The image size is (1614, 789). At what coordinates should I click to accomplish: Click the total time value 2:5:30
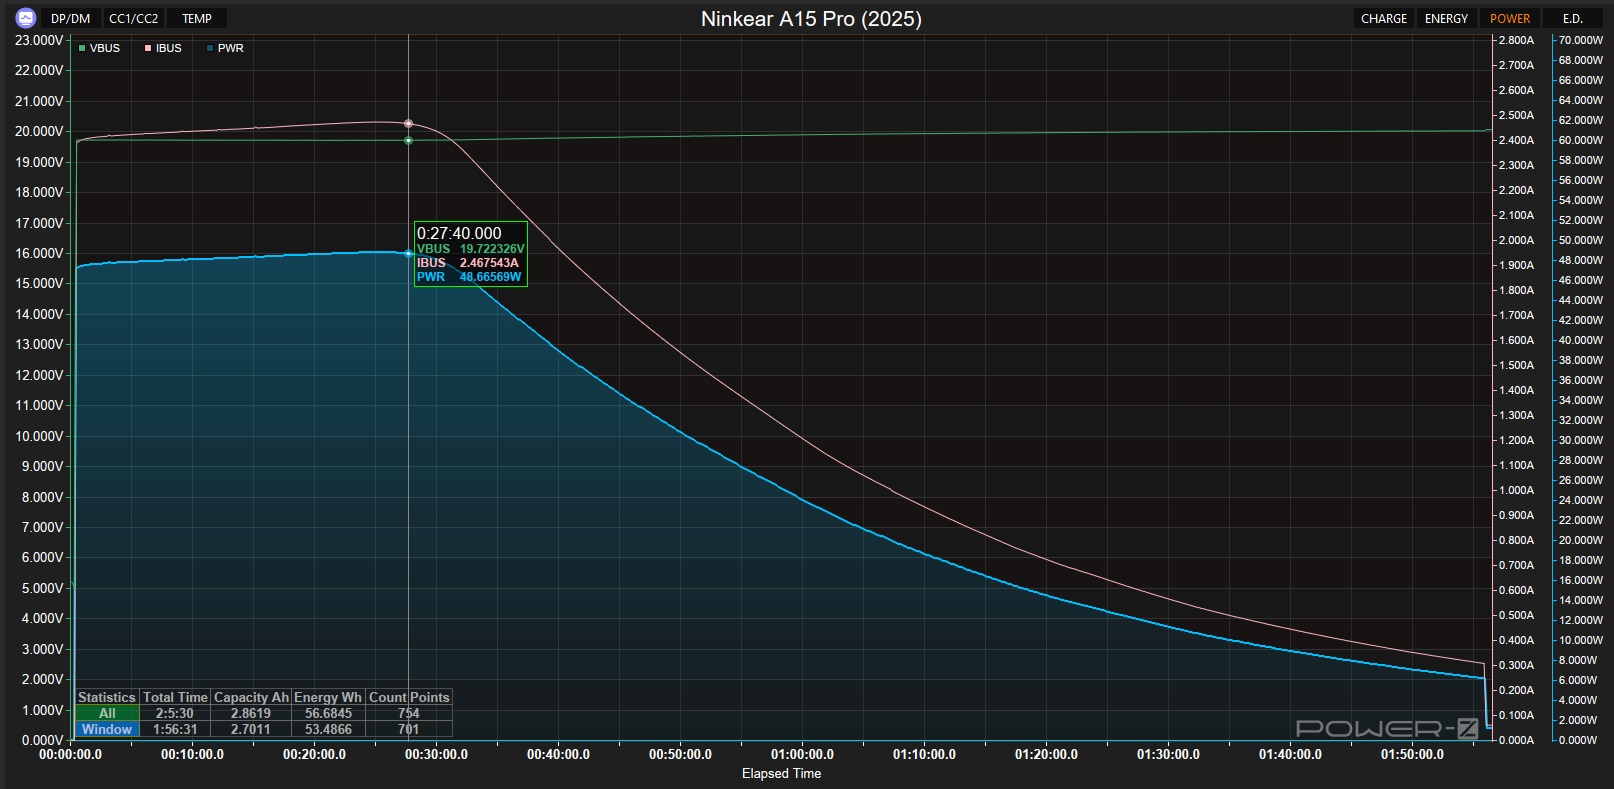coord(175,713)
